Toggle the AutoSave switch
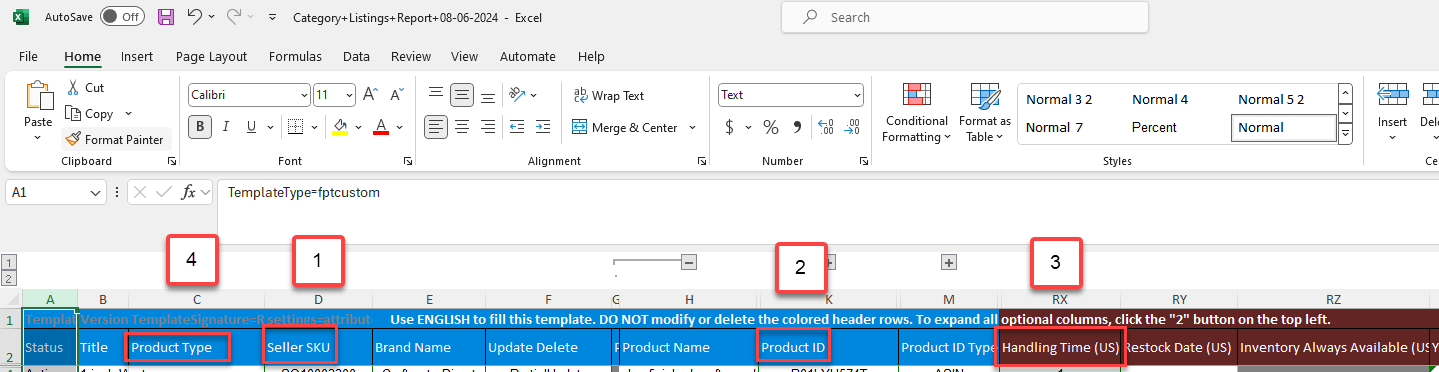The height and width of the screenshot is (372, 1439). [x=122, y=17]
